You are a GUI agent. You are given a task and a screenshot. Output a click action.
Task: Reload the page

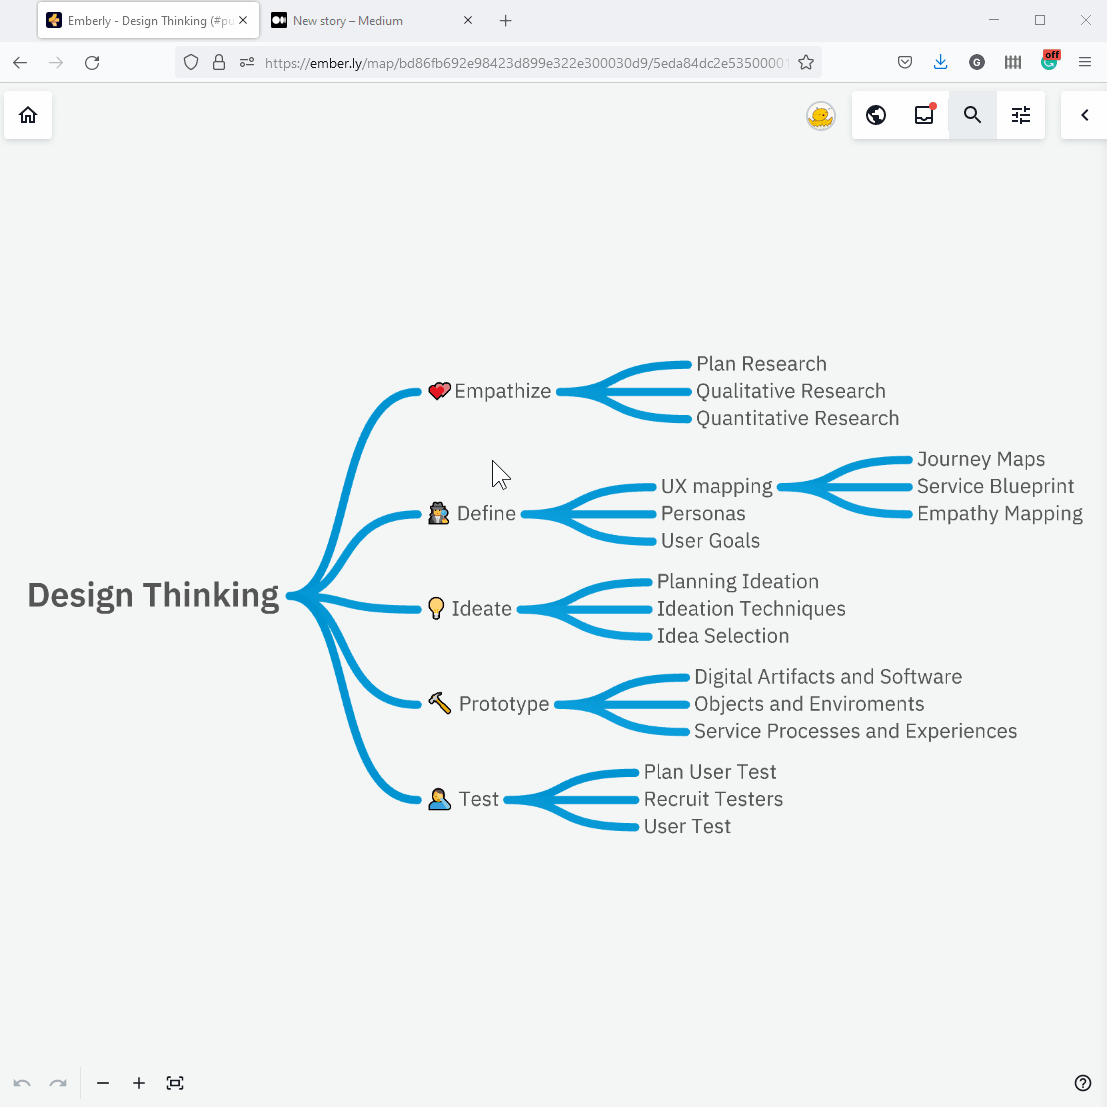coord(92,62)
